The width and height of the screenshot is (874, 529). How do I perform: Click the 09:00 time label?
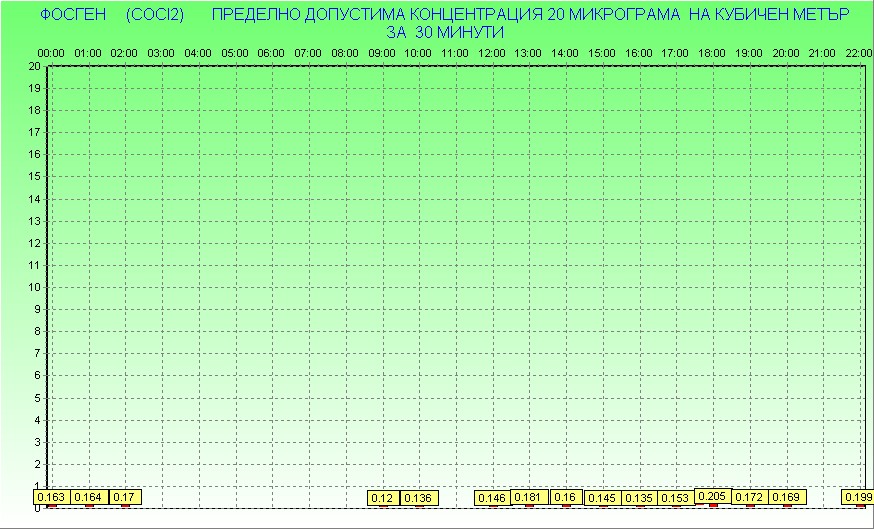[x=382, y=53]
